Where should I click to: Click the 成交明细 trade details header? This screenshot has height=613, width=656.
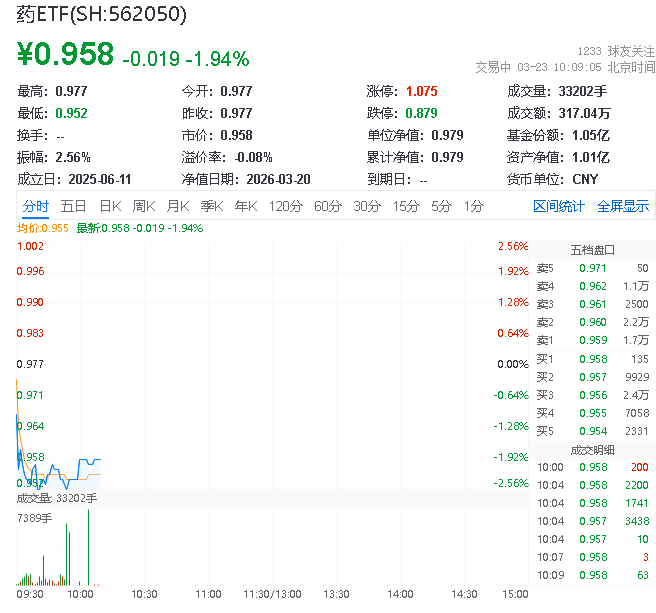(x=592, y=449)
